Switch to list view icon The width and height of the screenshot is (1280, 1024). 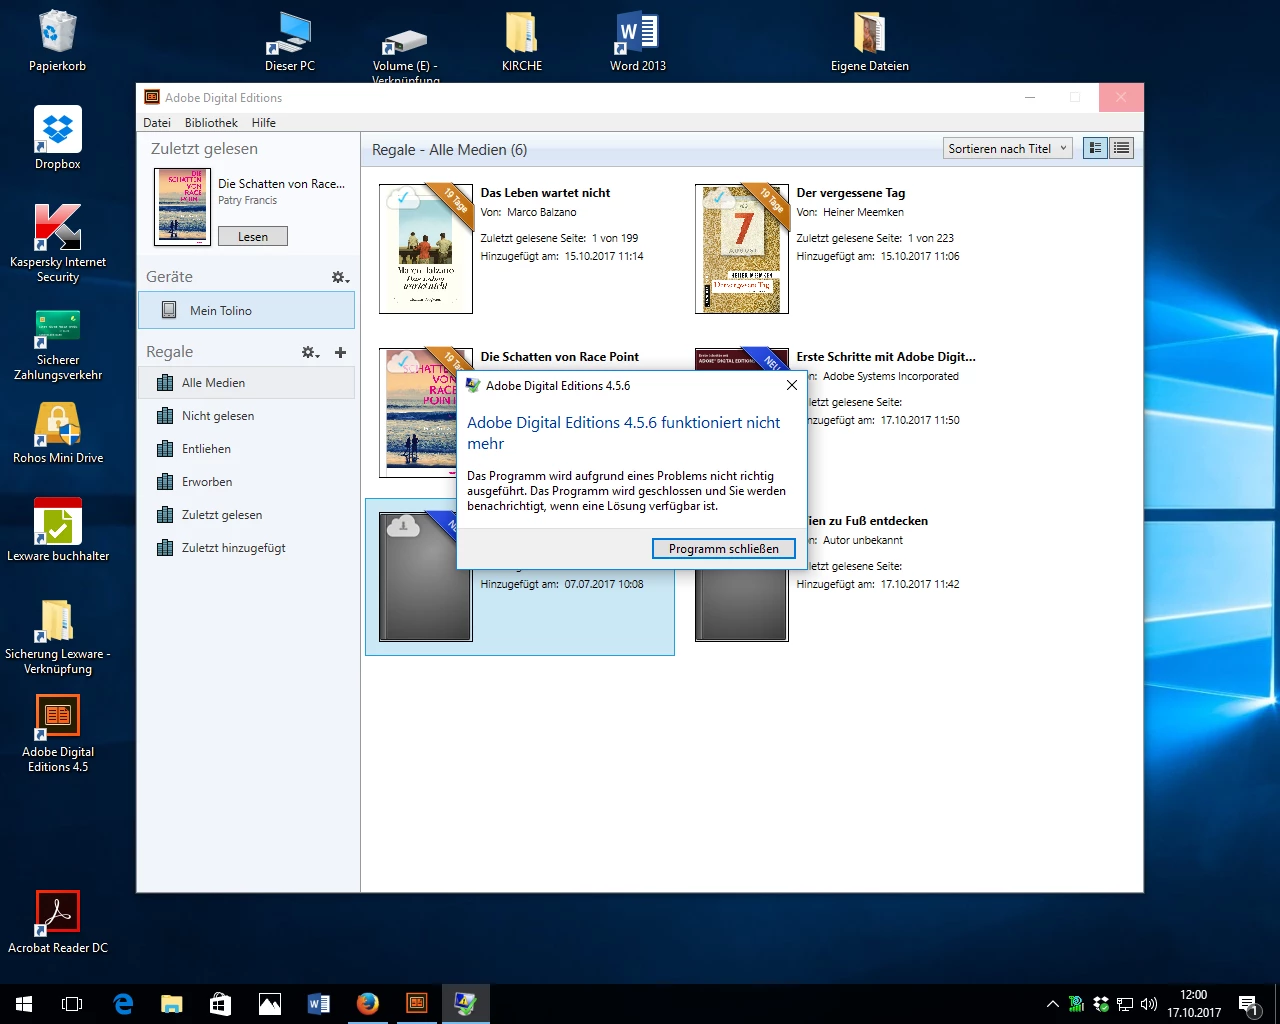coord(1121,148)
